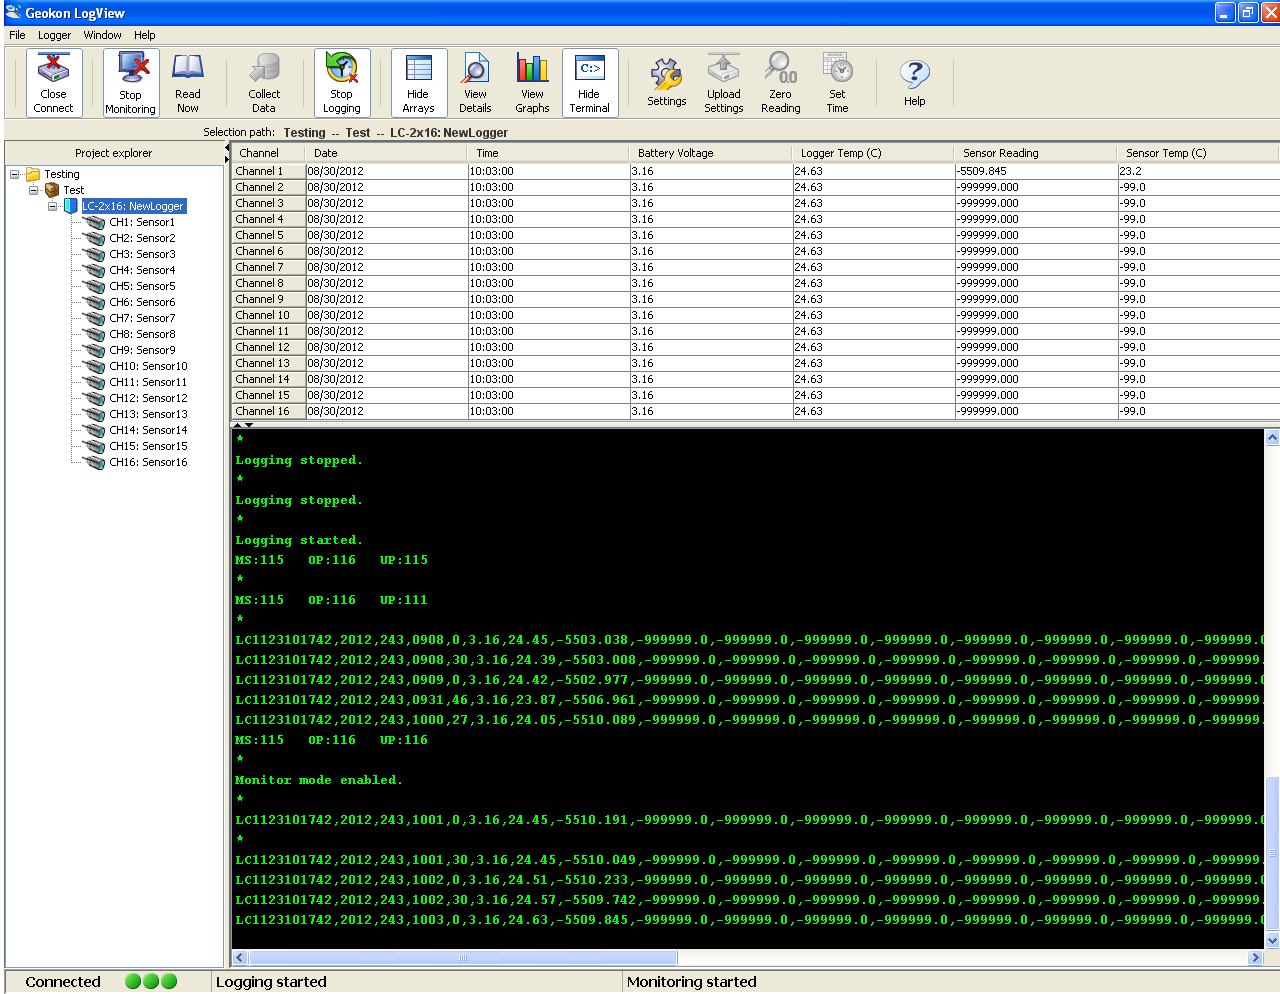Select CH1: Sensor1 in the tree
The height and width of the screenshot is (994, 1280).
pos(142,222)
